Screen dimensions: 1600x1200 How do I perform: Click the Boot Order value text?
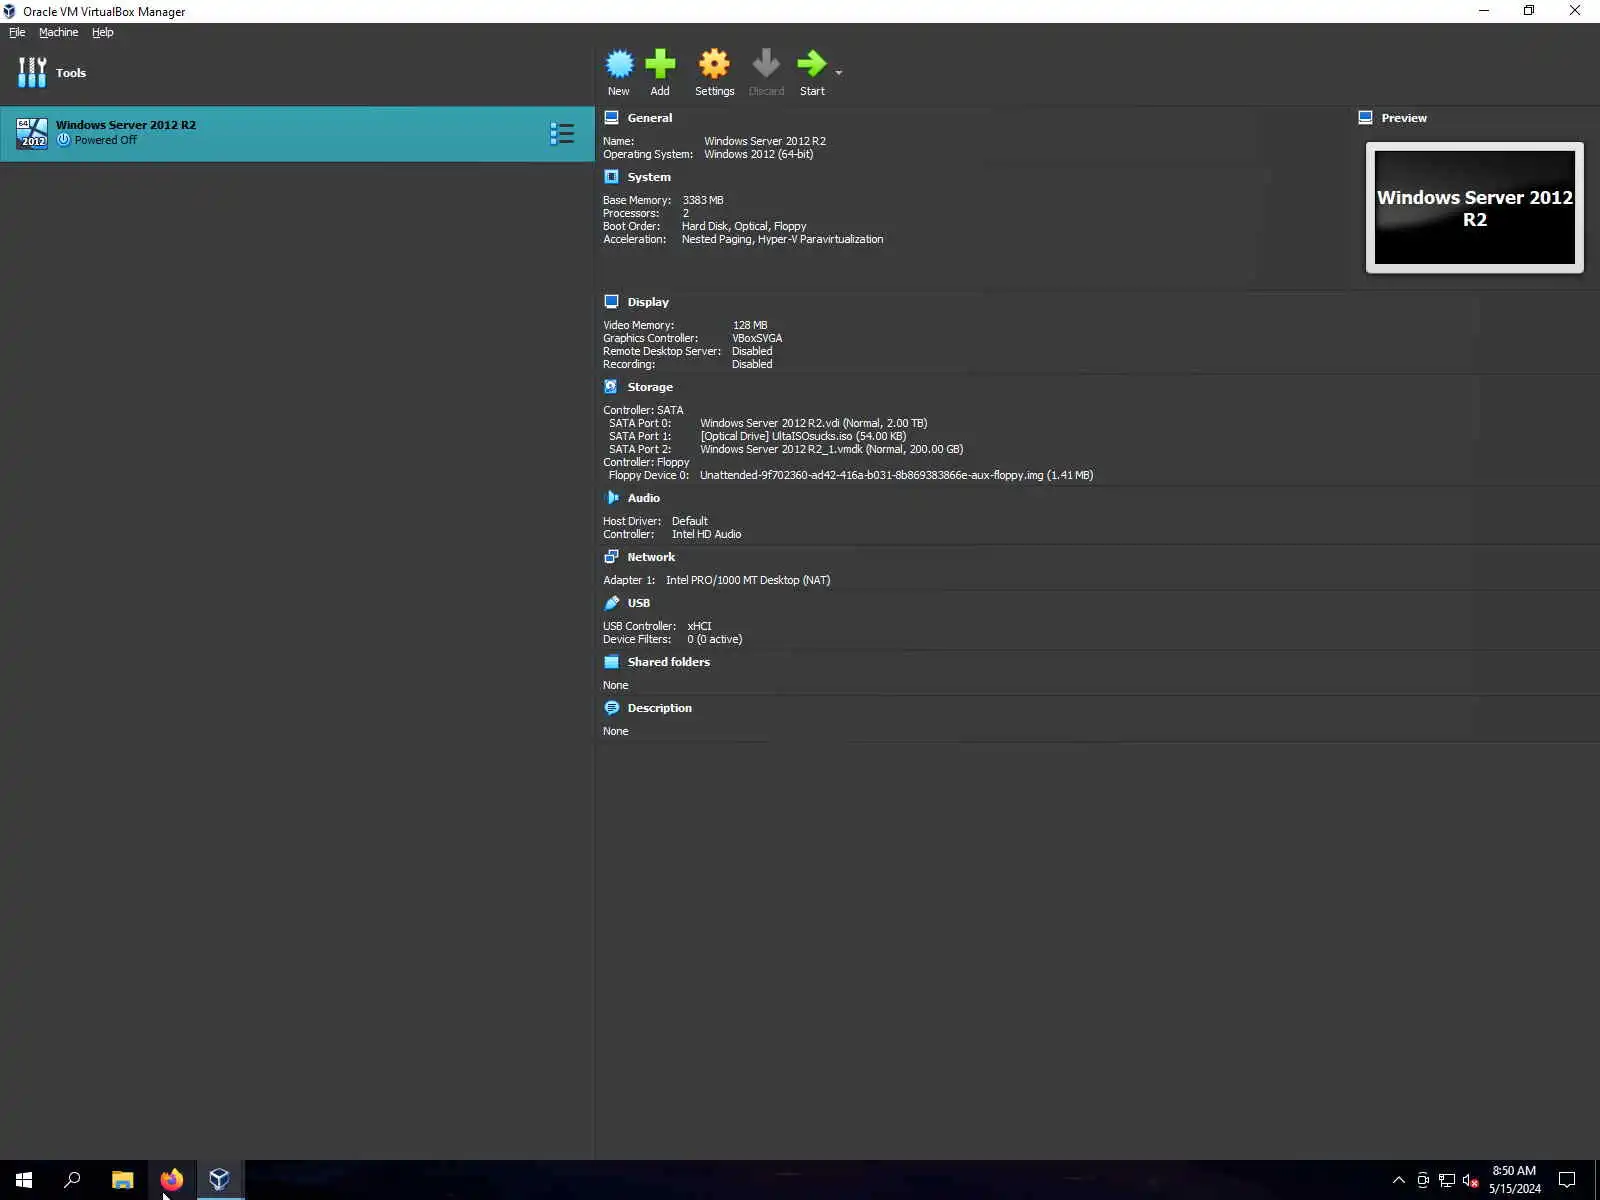pyautogui.click(x=744, y=226)
